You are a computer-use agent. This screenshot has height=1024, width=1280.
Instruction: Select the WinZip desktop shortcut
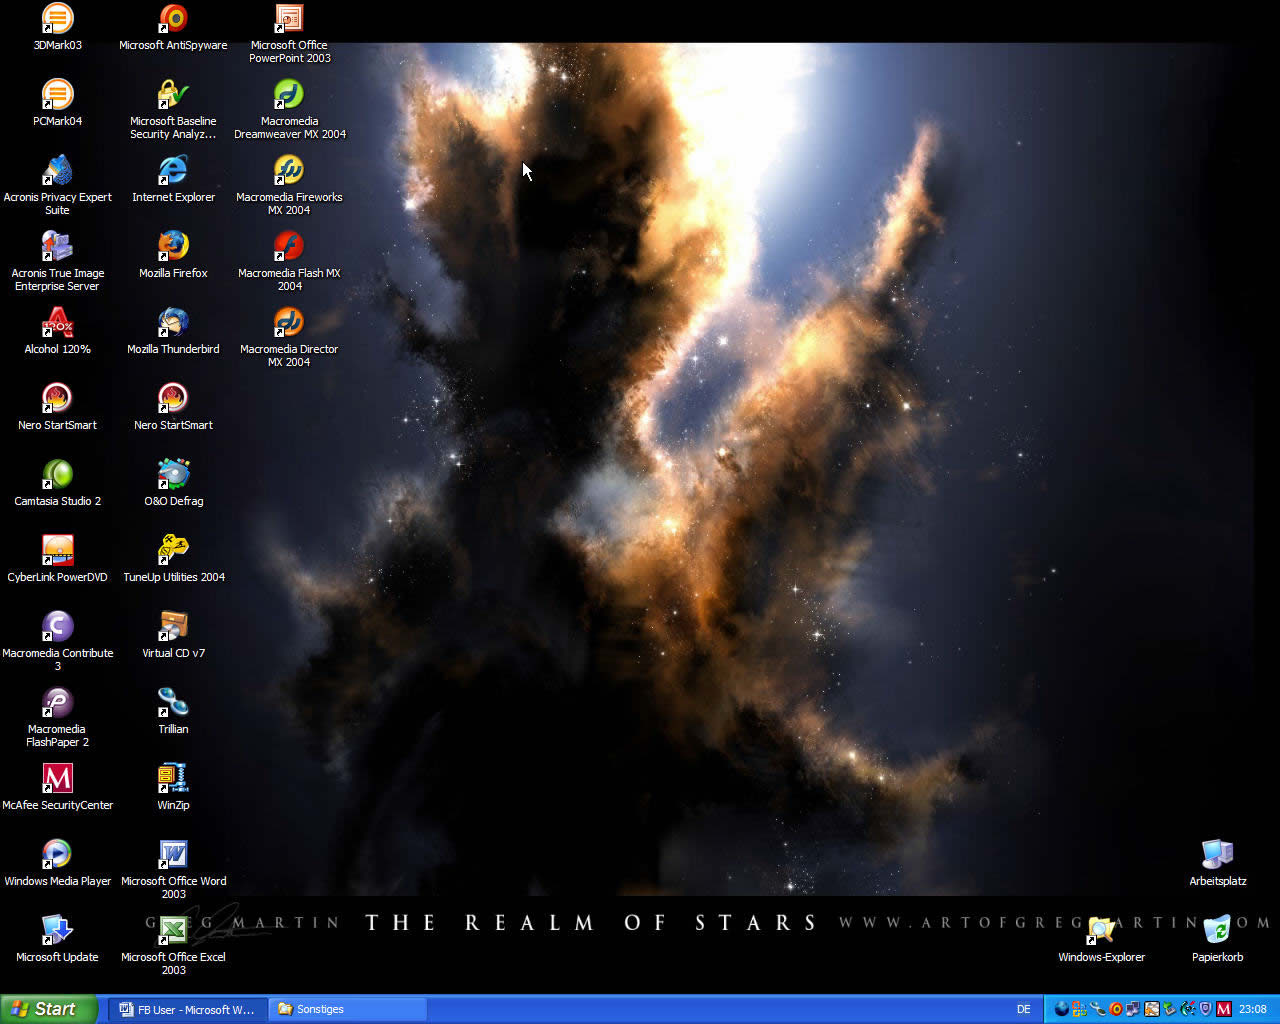[173, 788]
